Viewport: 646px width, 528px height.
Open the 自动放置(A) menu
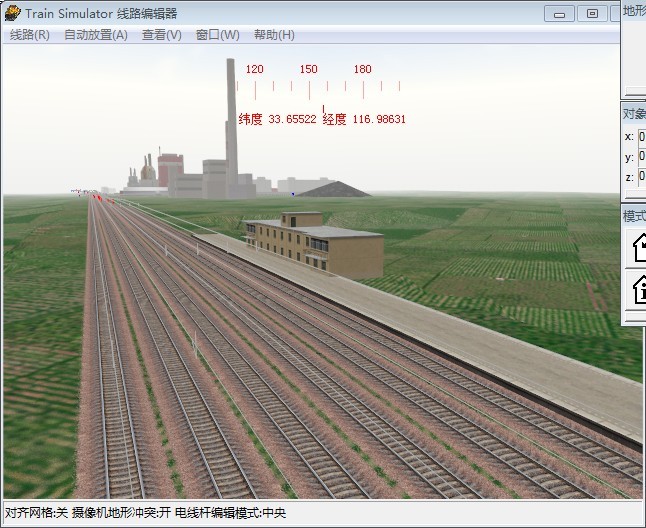point(96,35)
